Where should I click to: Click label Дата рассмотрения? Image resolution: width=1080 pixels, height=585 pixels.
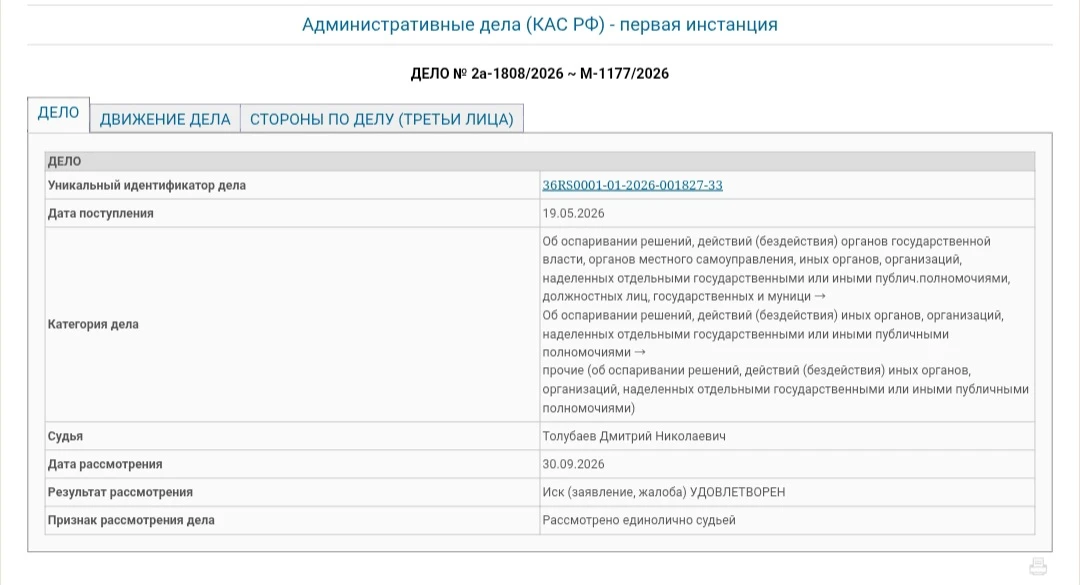pyautogui.click(x=105, y=464)
